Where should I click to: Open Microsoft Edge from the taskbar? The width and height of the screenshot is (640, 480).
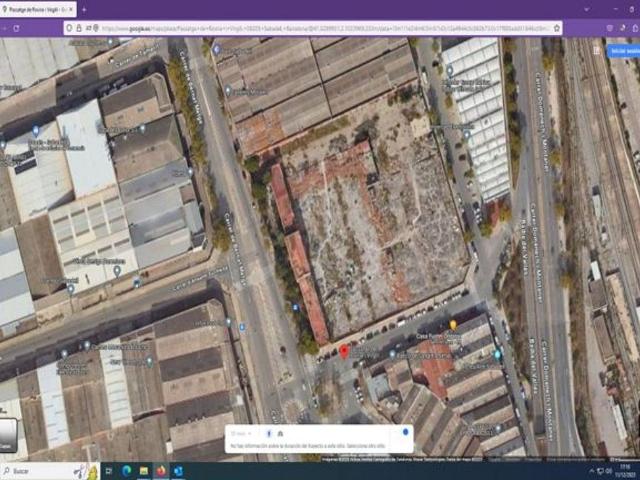click(126, 471)
